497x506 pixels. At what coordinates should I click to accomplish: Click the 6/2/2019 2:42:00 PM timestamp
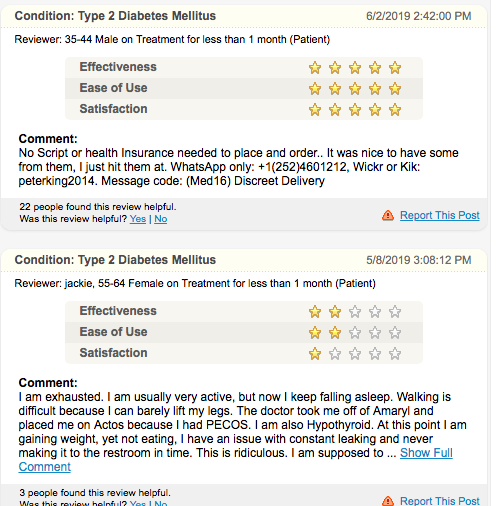coord(419,16)
